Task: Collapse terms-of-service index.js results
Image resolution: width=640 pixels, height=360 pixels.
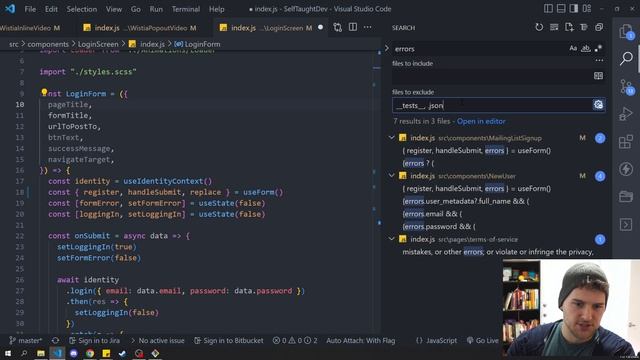Action: click(391, 239)
